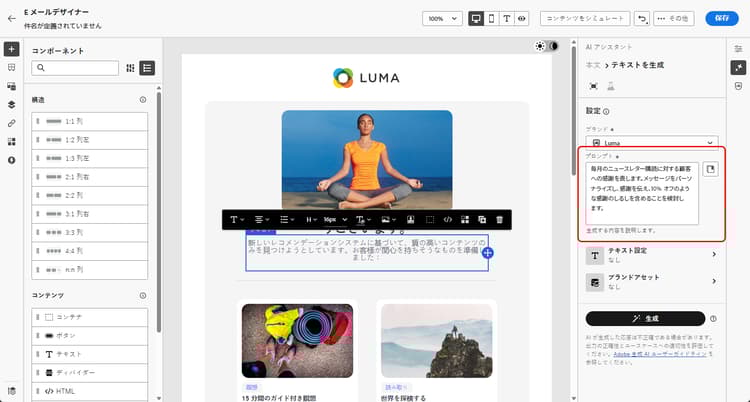Click the yoga mats card image
750x402 pixels.
click(298, 341)
